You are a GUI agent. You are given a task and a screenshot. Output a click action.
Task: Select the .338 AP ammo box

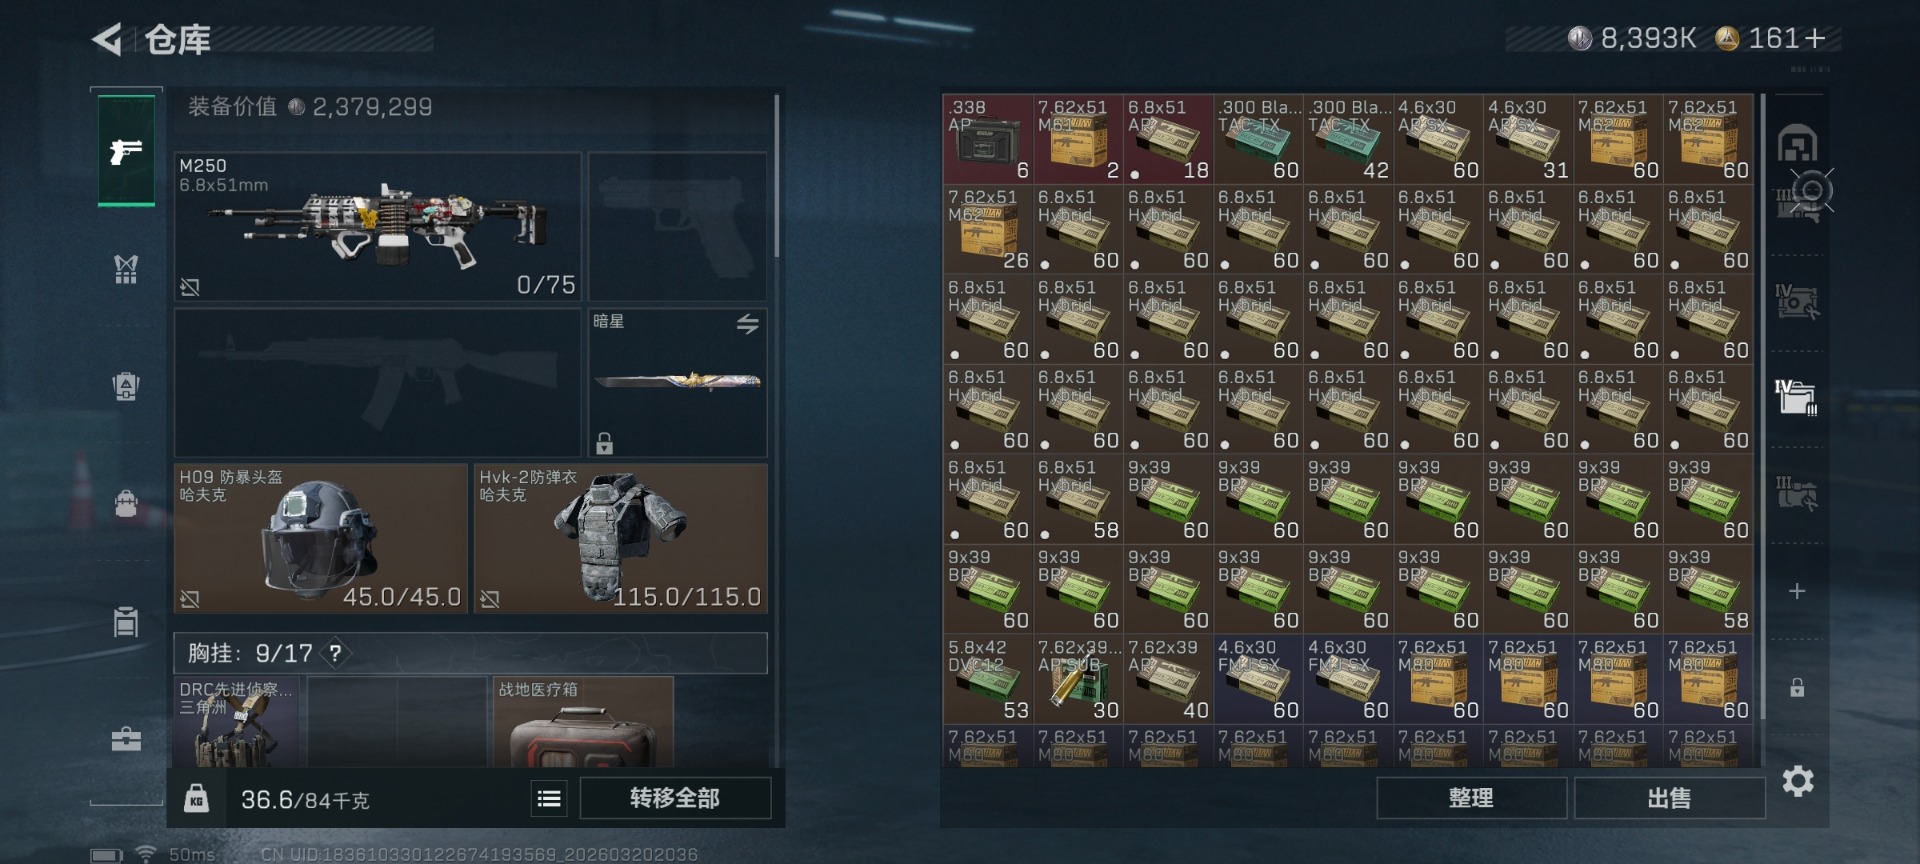pyautogui.click(x=987, y=139)
